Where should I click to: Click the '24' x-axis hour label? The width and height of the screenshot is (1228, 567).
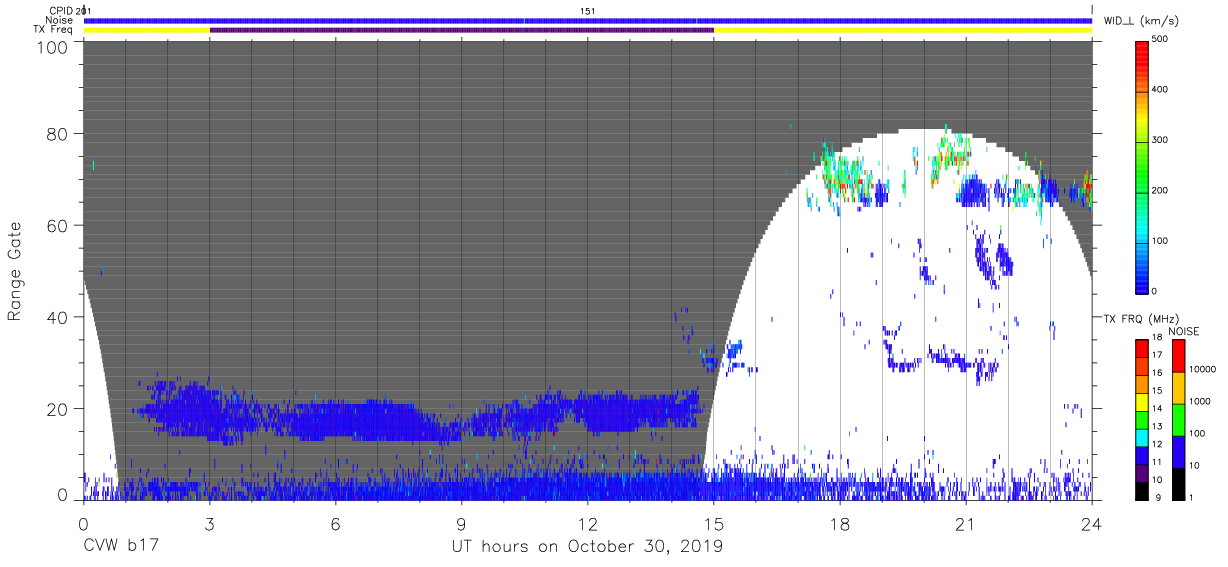coord(1092,523)
